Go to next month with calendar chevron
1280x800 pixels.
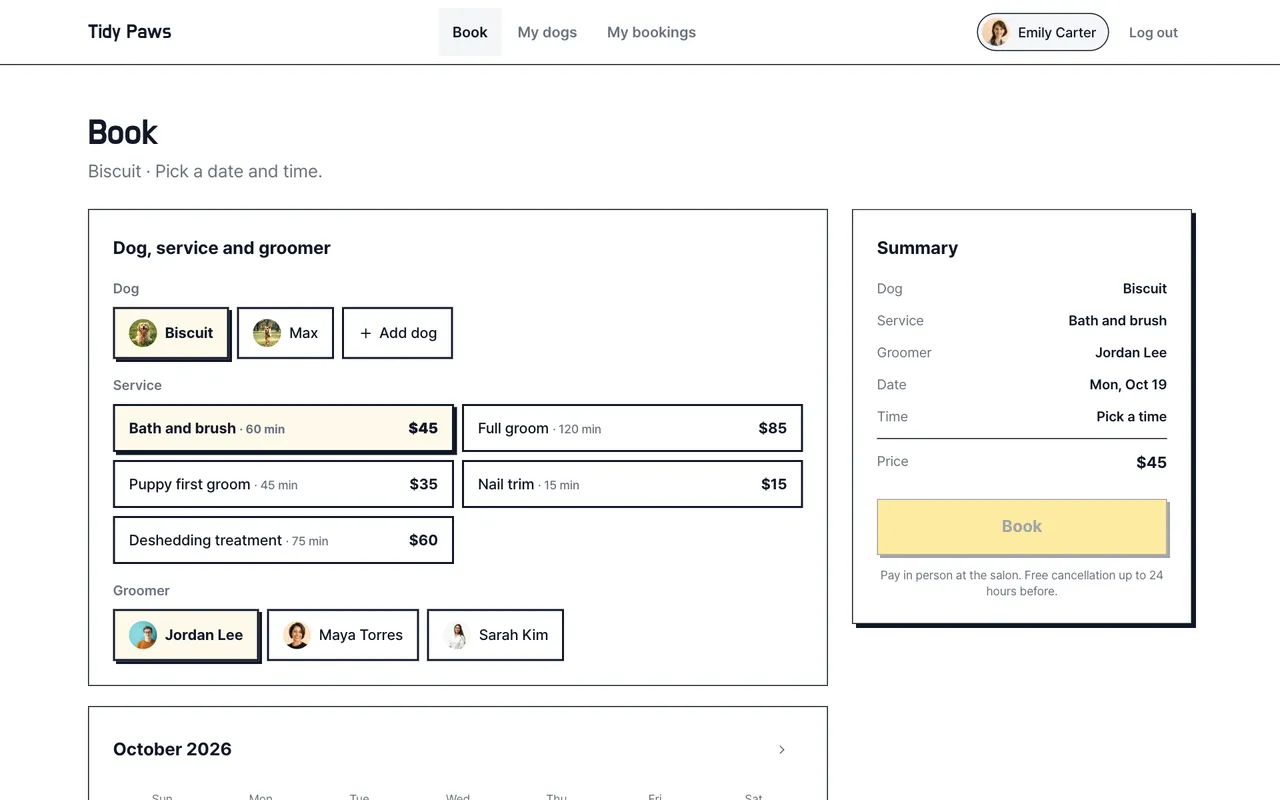[x=782, y=749]
